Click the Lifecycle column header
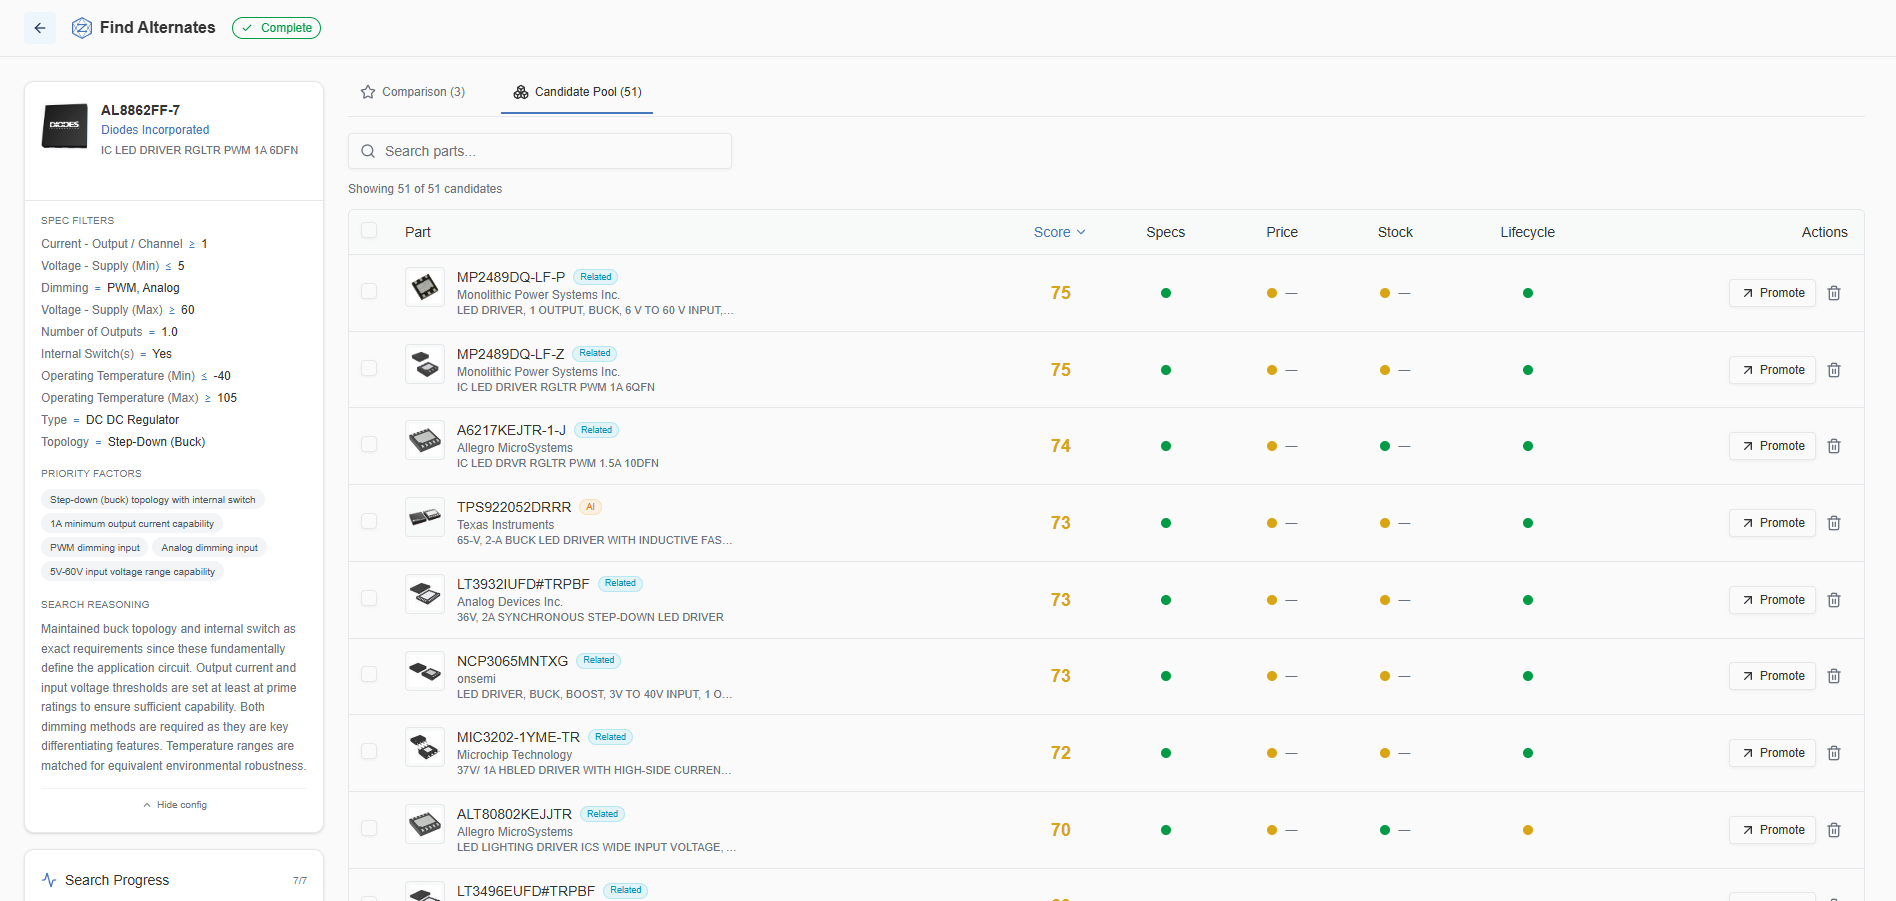Image resolution: width=1896 pixels, height=901 pixels. (x=1528, y=232)
